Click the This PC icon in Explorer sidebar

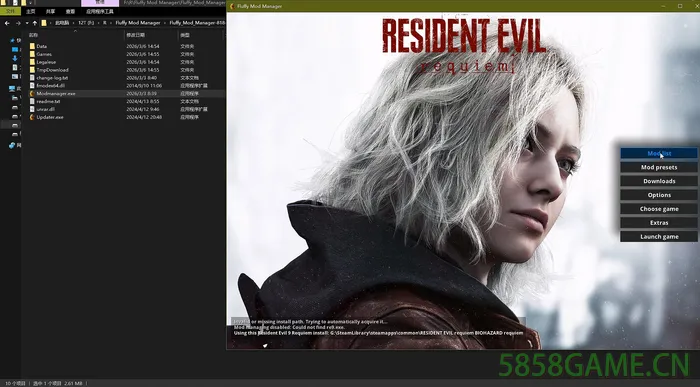[x=12, y=88]
